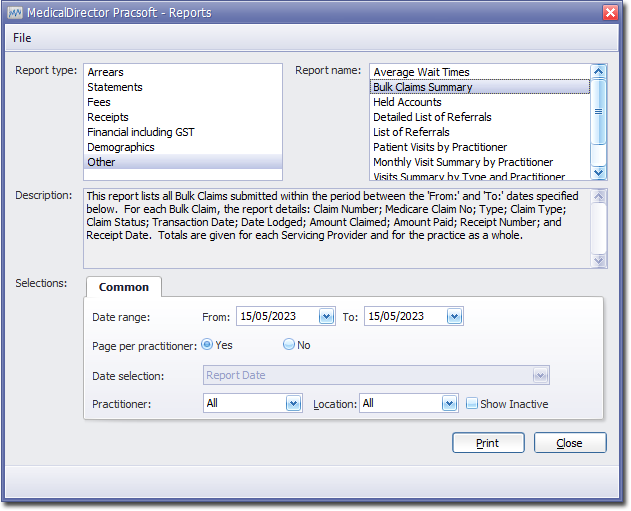
Task: Click the Print button
Action: (488, 443)
